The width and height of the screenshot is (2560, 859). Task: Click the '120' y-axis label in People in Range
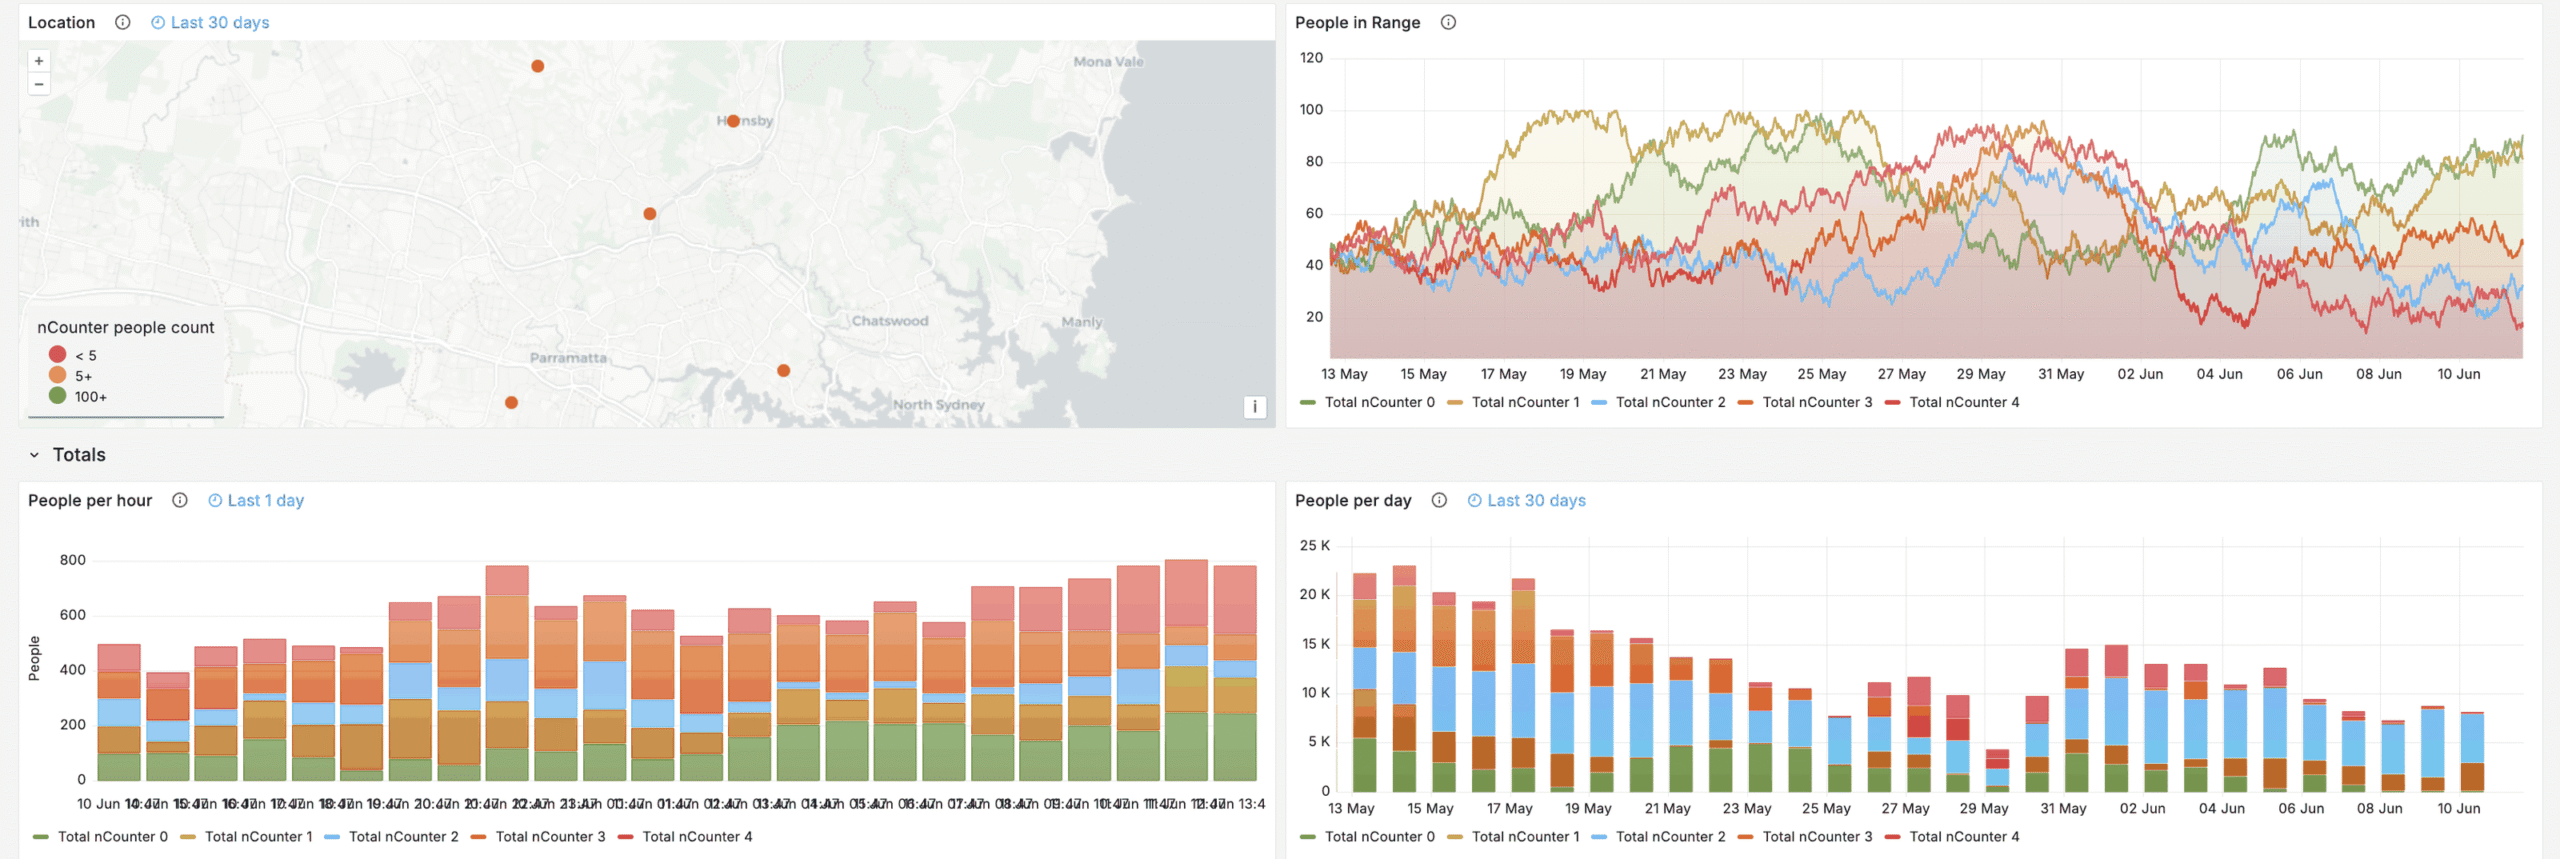[x=1311, y=57]
